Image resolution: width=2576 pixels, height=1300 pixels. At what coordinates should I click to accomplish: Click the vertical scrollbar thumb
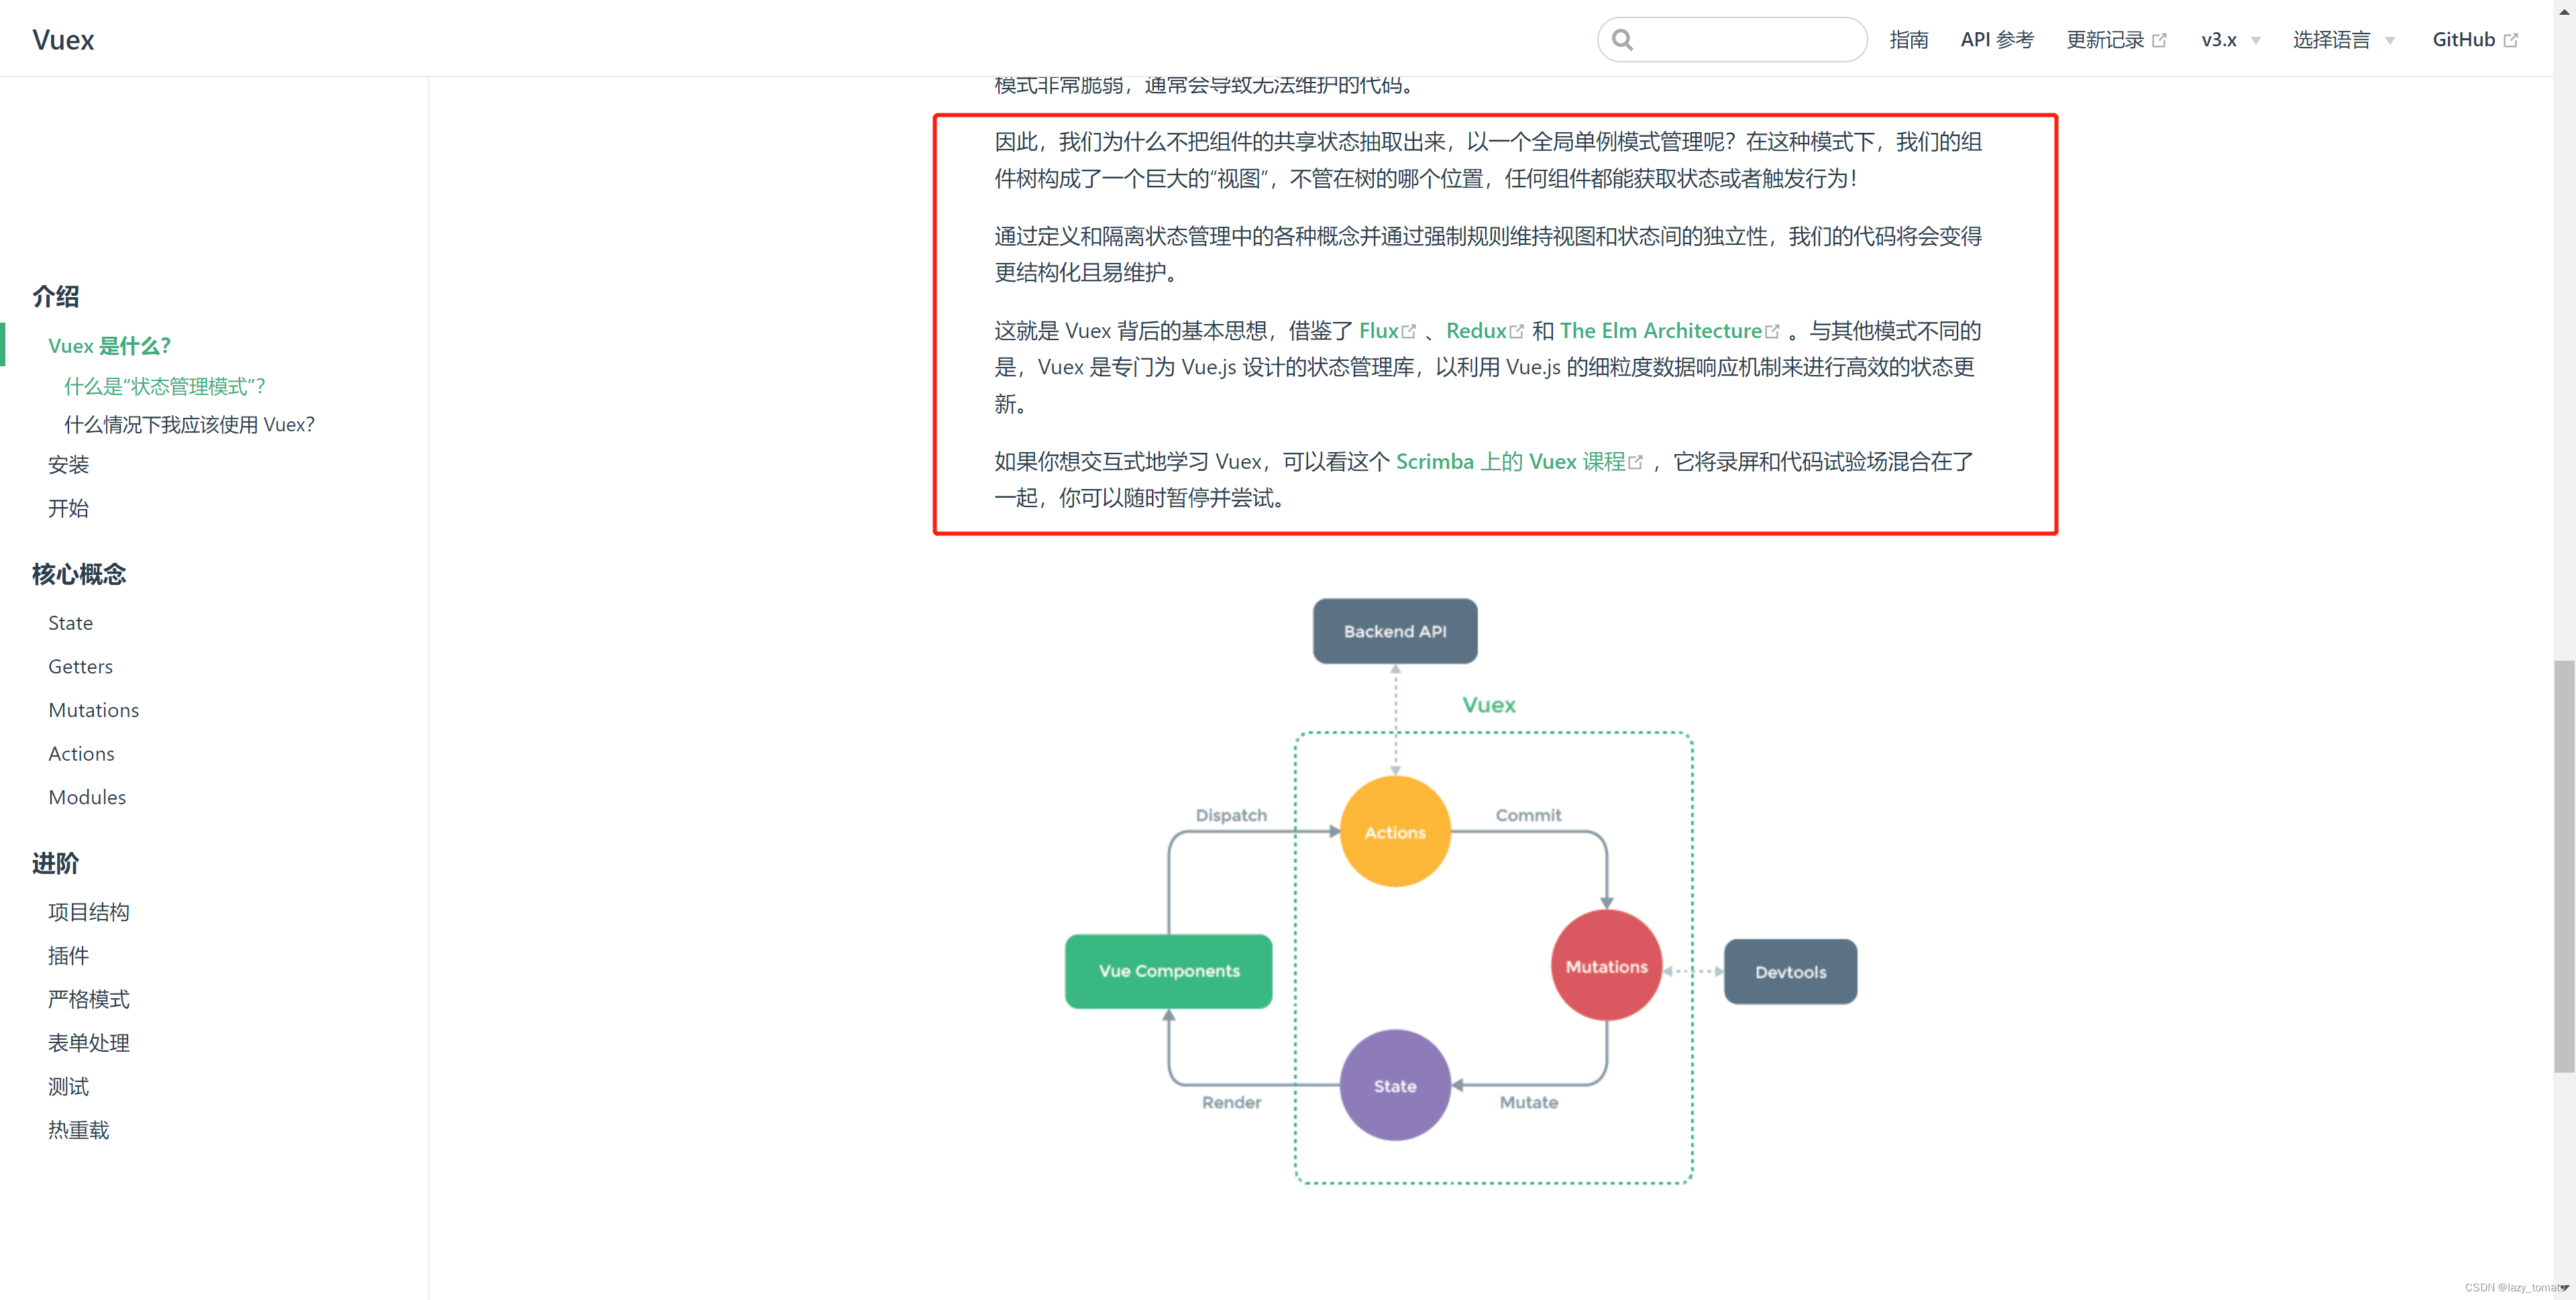pyautogui.click(x=2564, y=866)
